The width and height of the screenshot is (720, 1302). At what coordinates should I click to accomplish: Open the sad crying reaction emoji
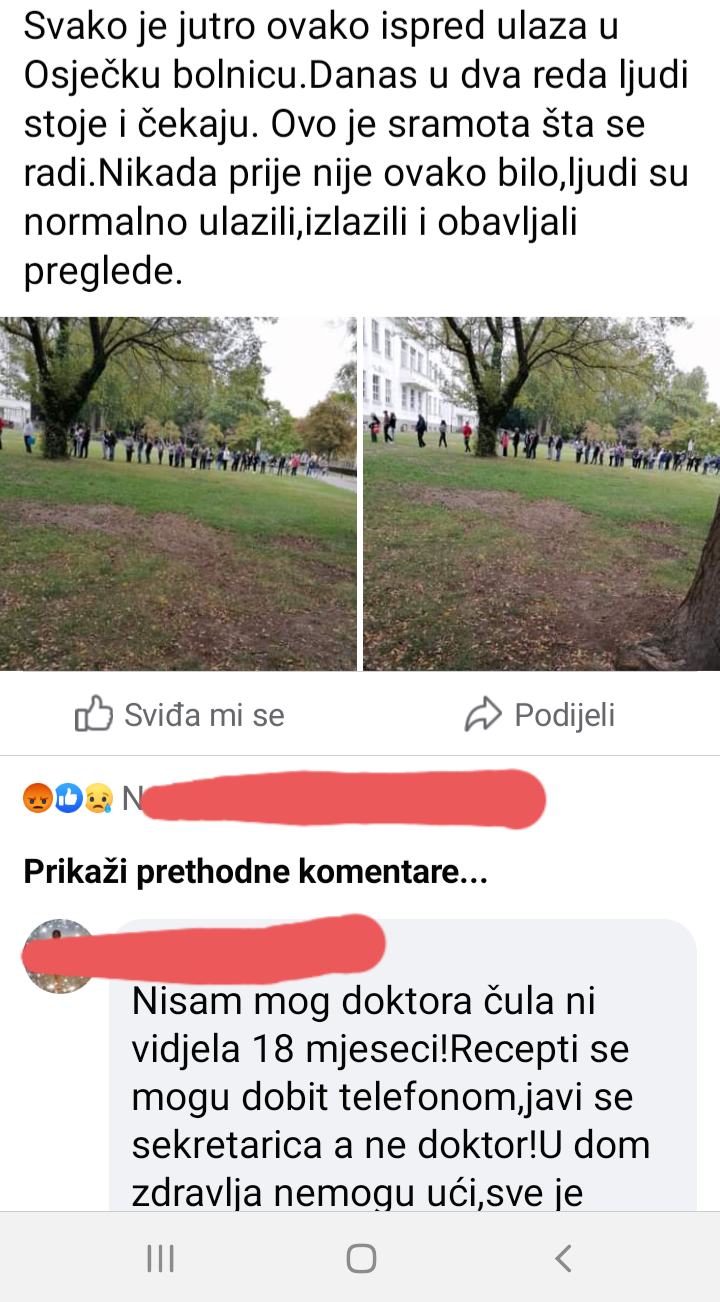(x=97, y=798)
